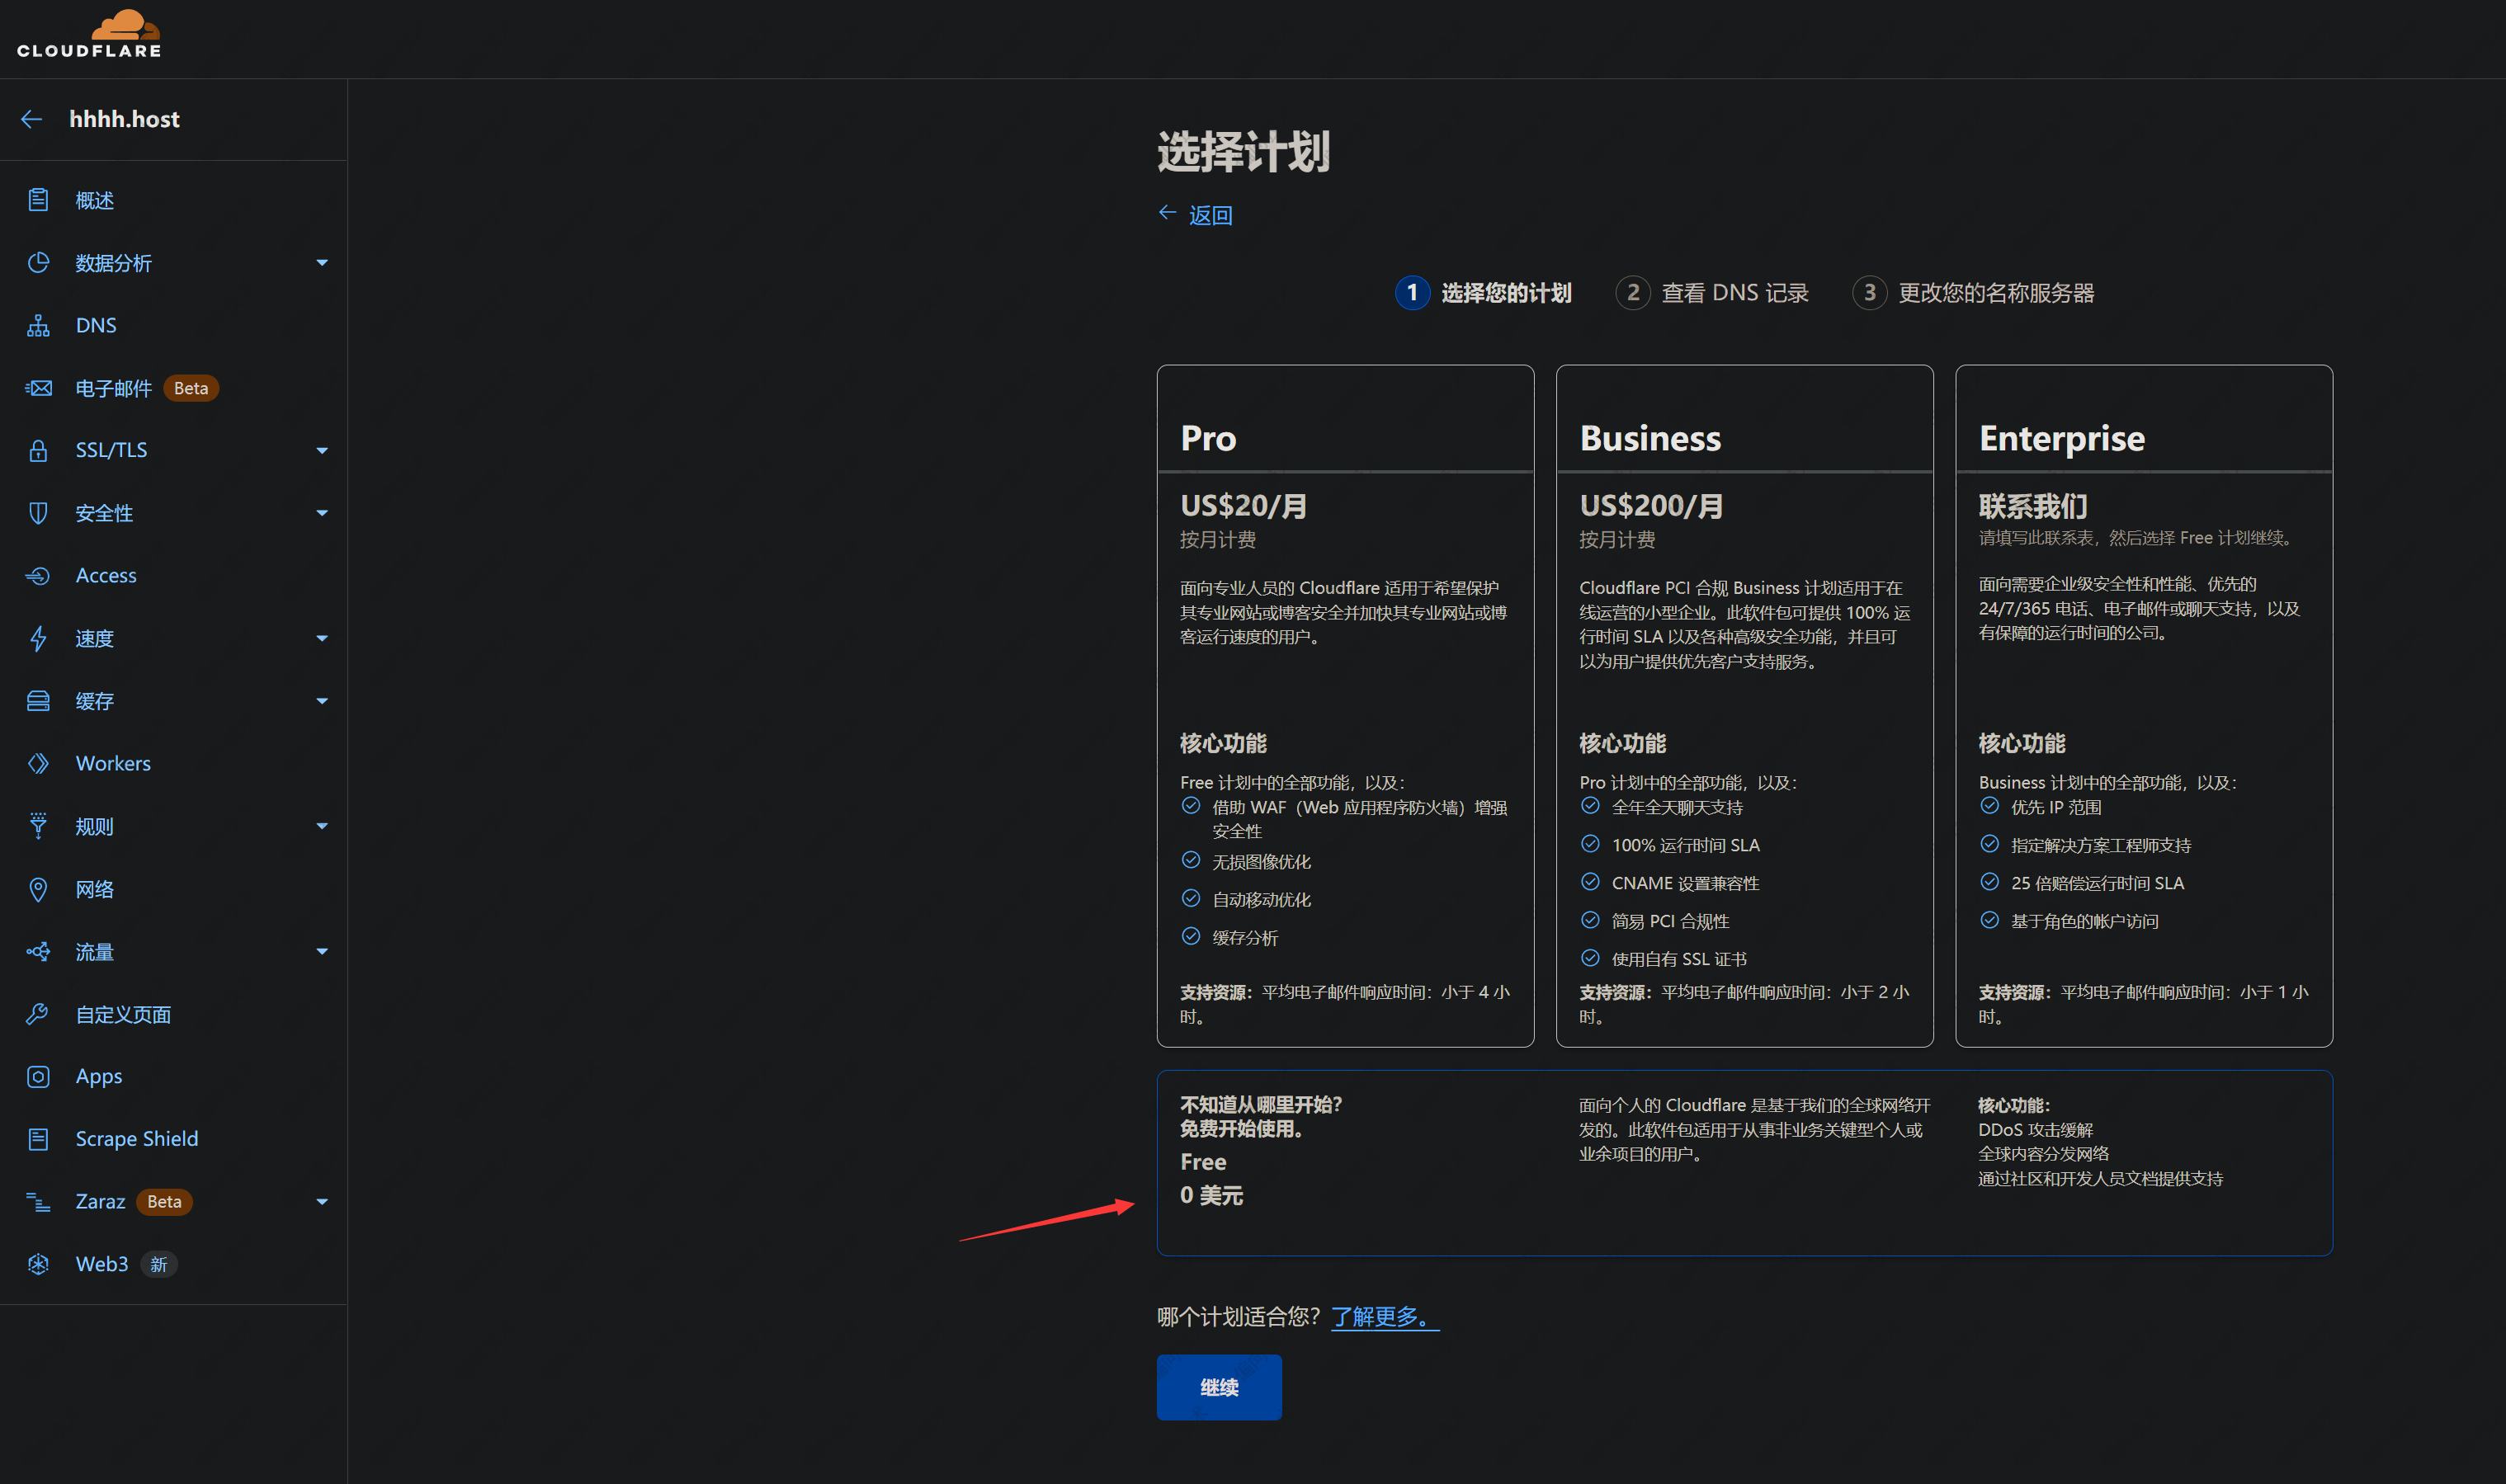Click the 电子邮件 envelope icon
The image size is (2506, 1484).
pyautogui.click(x=38, y=388)
